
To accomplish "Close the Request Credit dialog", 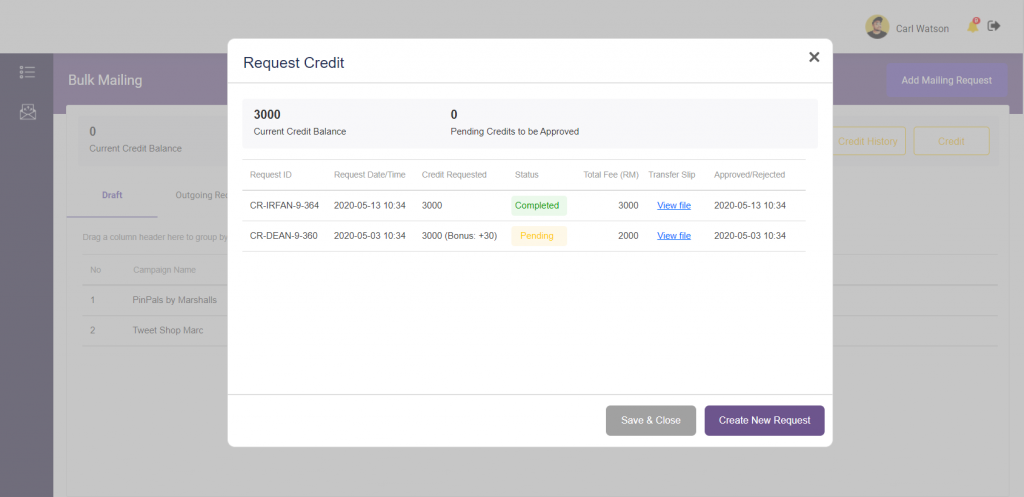I will point(814,57).
